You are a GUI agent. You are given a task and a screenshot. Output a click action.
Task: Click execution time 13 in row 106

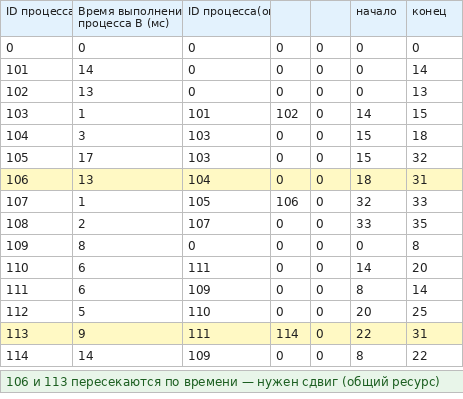127,180
